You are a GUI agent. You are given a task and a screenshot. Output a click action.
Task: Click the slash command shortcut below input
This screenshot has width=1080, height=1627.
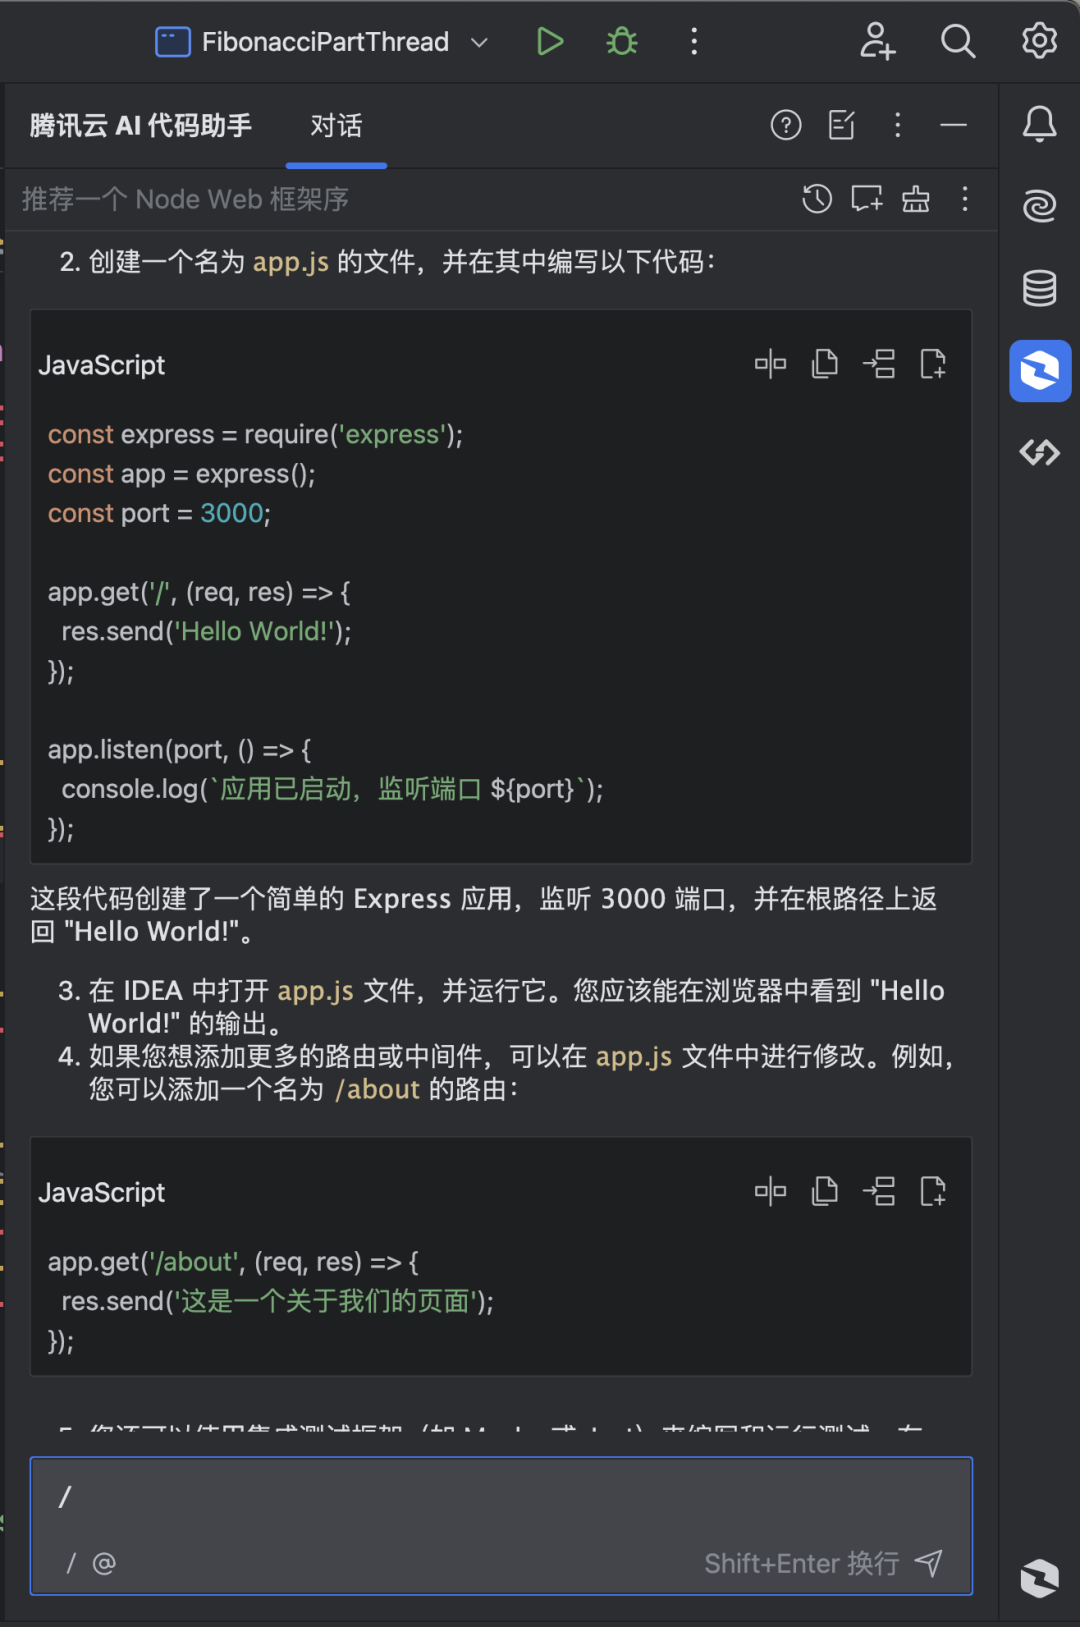point(71,1563)
